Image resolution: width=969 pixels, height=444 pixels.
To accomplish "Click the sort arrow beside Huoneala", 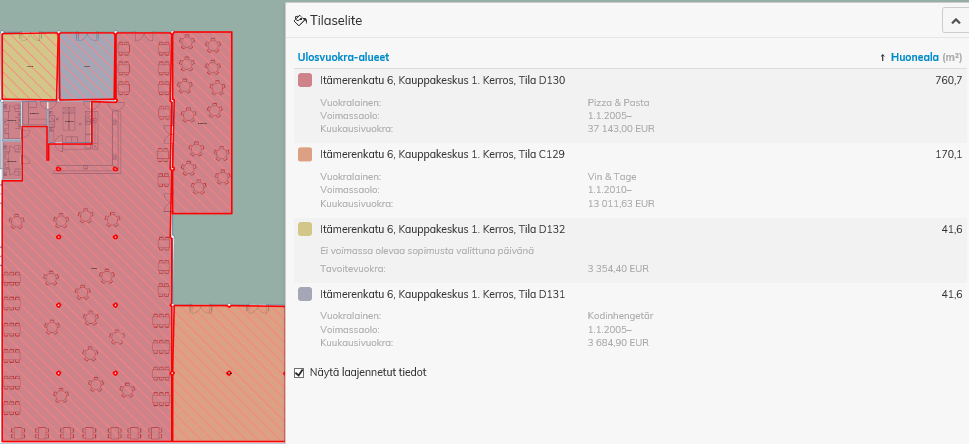I will [x=882, y=58].
